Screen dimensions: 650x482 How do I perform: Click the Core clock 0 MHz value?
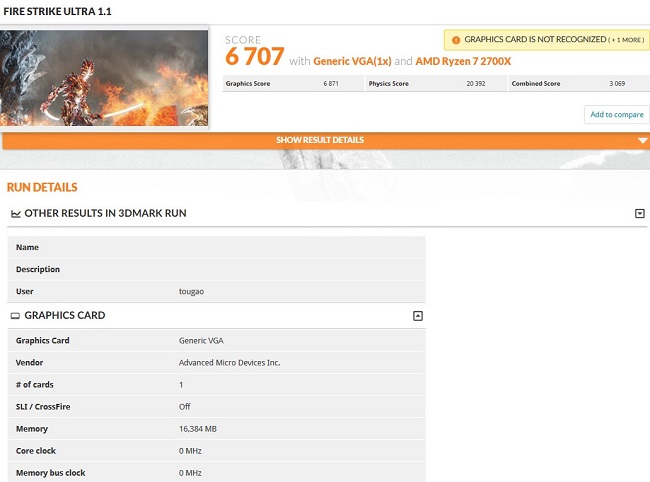pos(190,451)
